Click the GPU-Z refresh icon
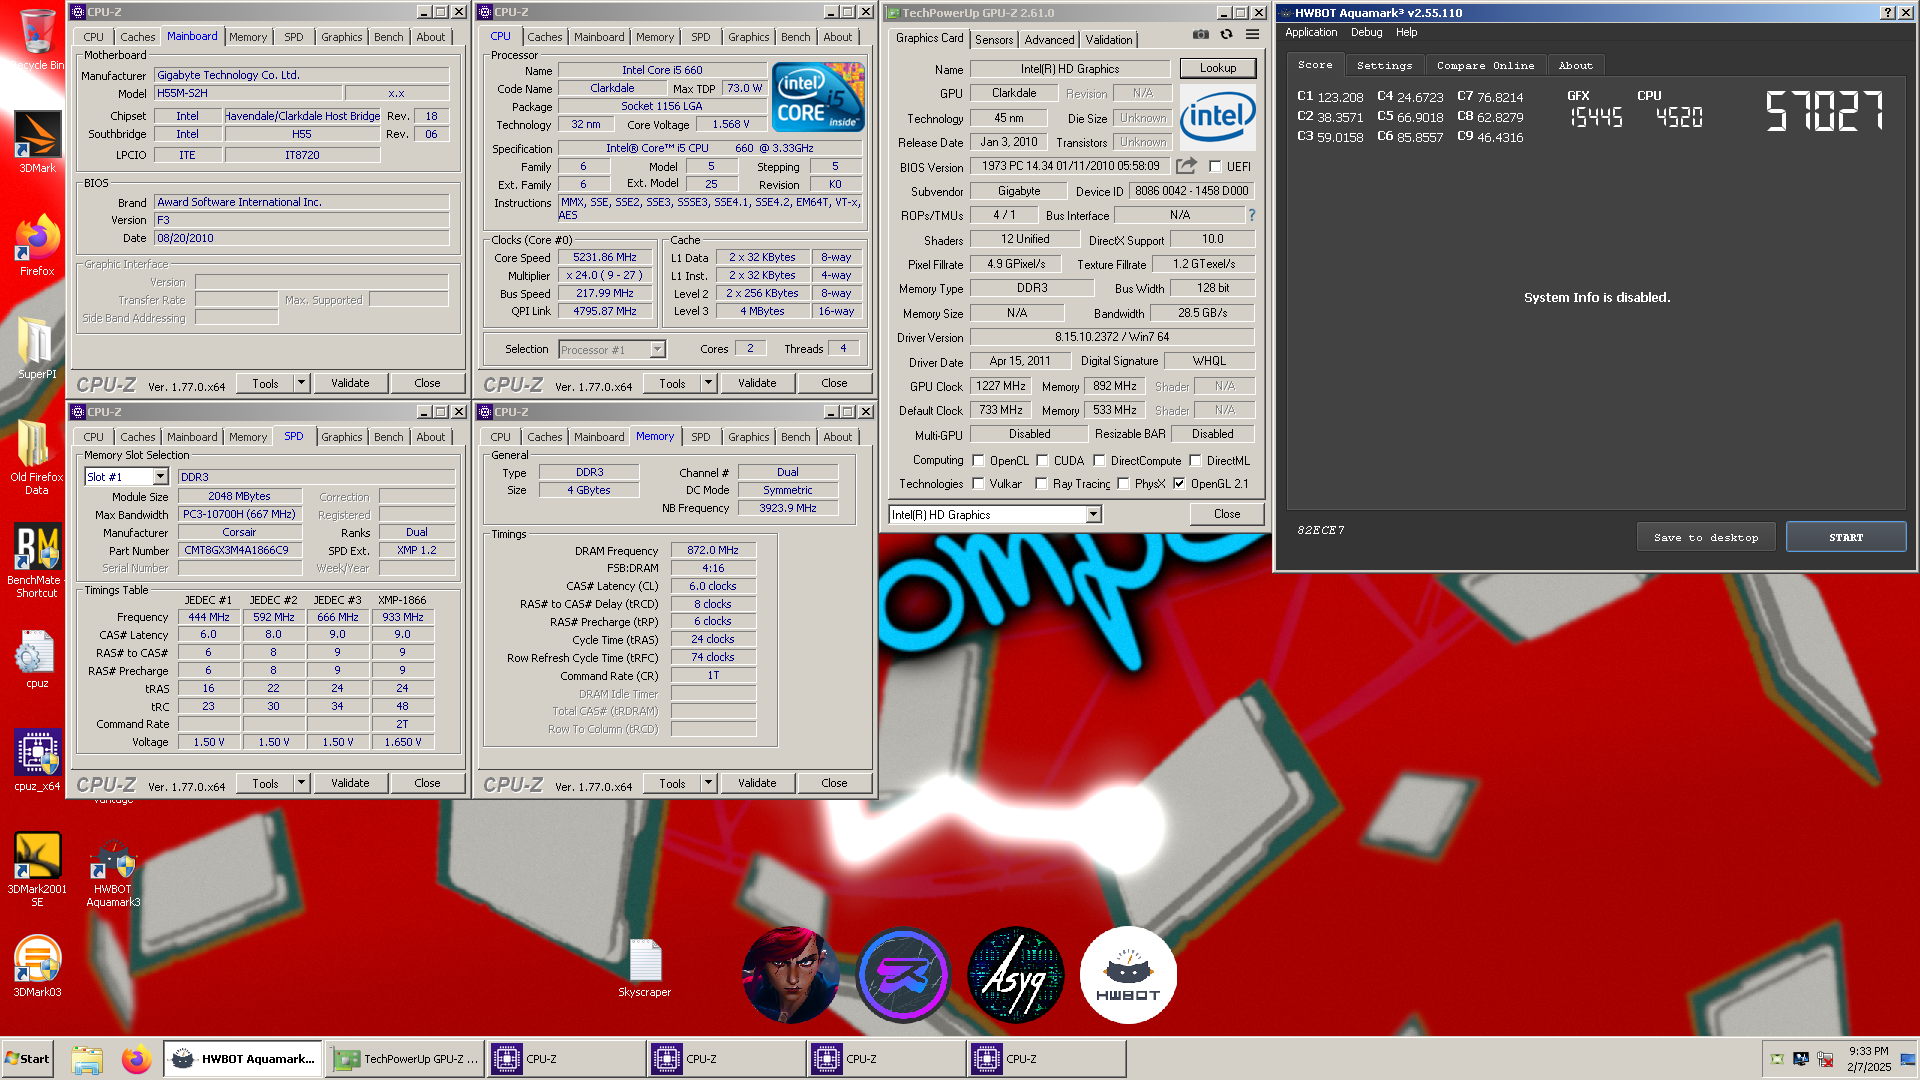1920x1080 pixels. (1226, 35)
